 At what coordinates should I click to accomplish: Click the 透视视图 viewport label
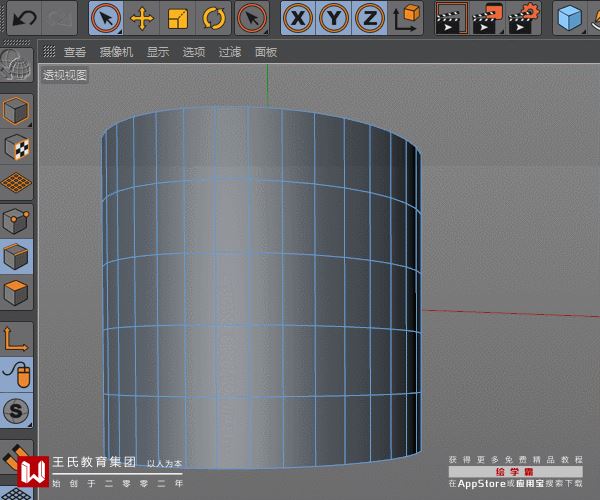65,75
